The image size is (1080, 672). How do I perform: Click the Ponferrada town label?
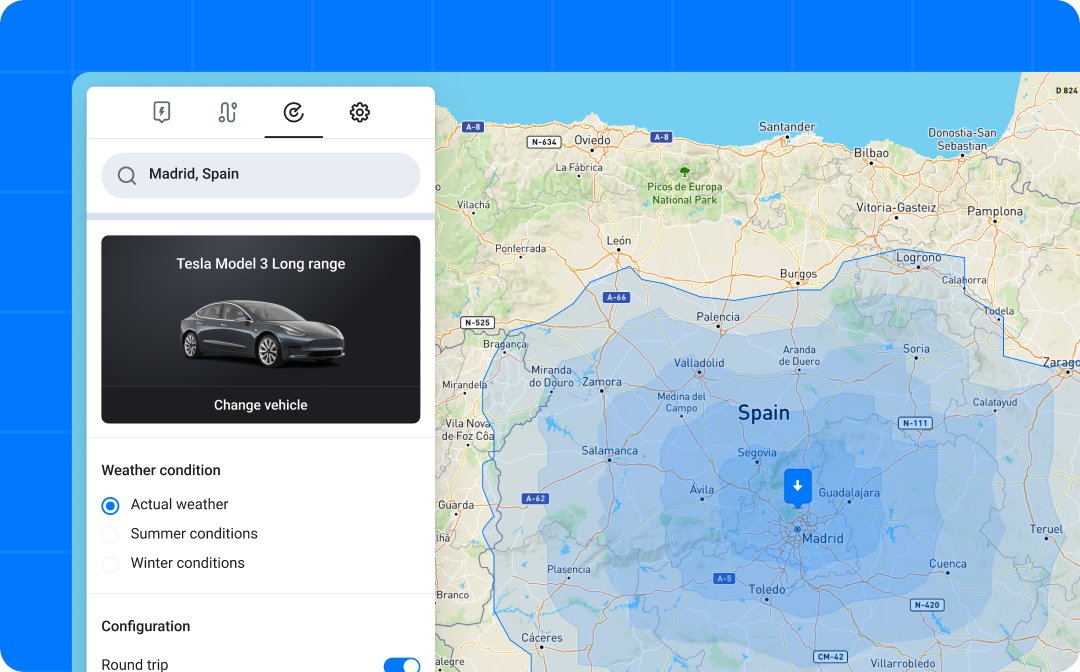coord(521,249)
